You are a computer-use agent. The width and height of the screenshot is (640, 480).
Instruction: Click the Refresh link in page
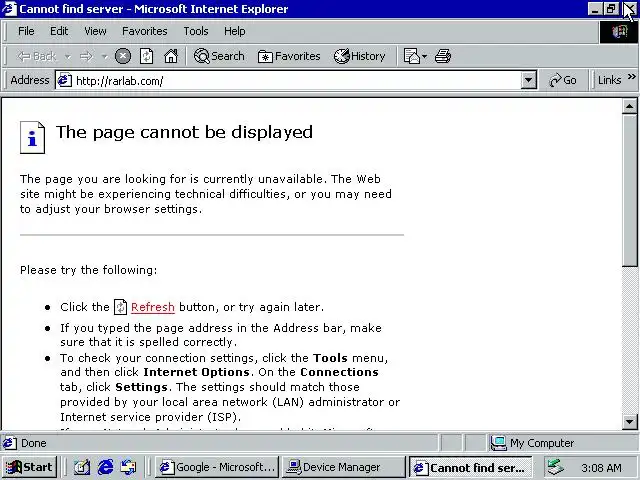pyautogui.click(x=153, y=307)
